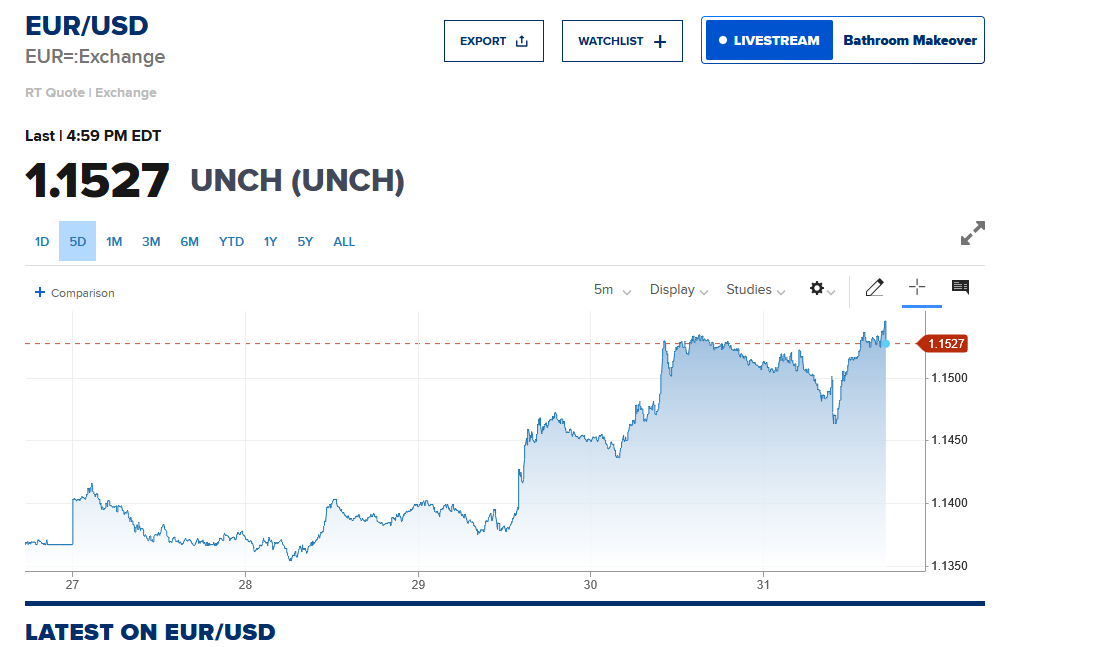
Task: Add a comparison with the plus icon
Action: click(x=40, y=292)
